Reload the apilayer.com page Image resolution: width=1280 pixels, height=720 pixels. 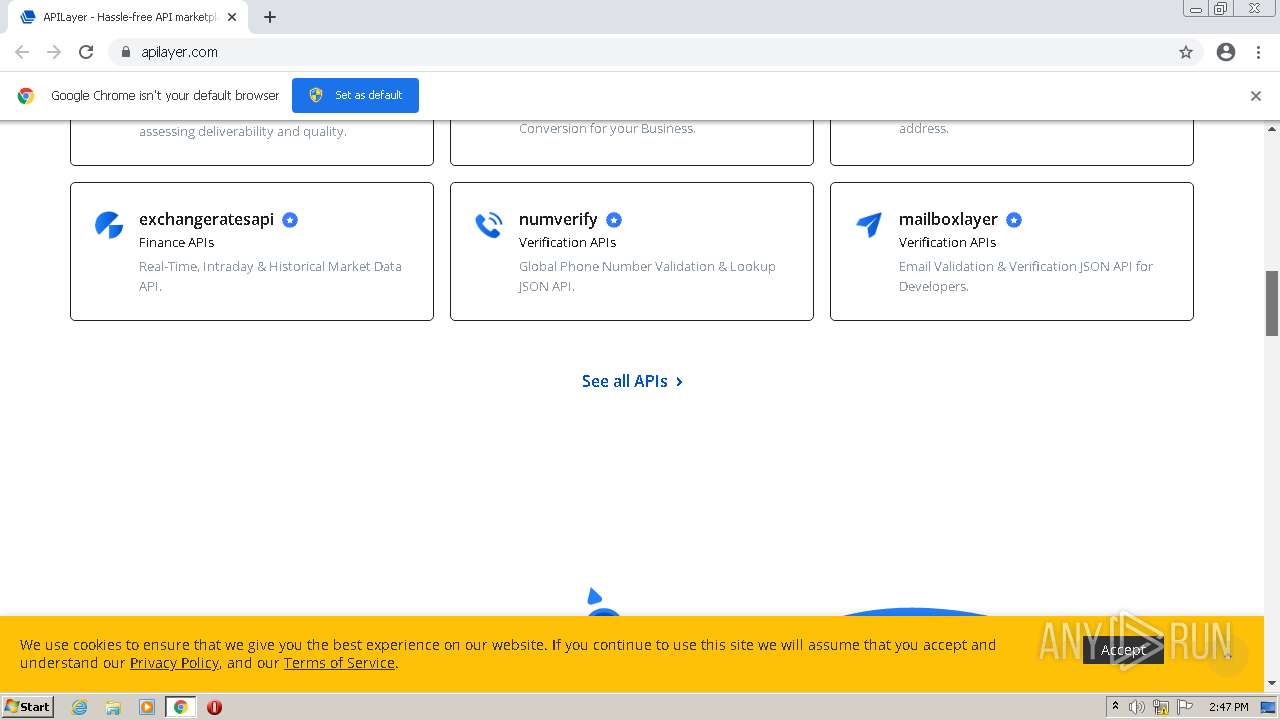86,52
